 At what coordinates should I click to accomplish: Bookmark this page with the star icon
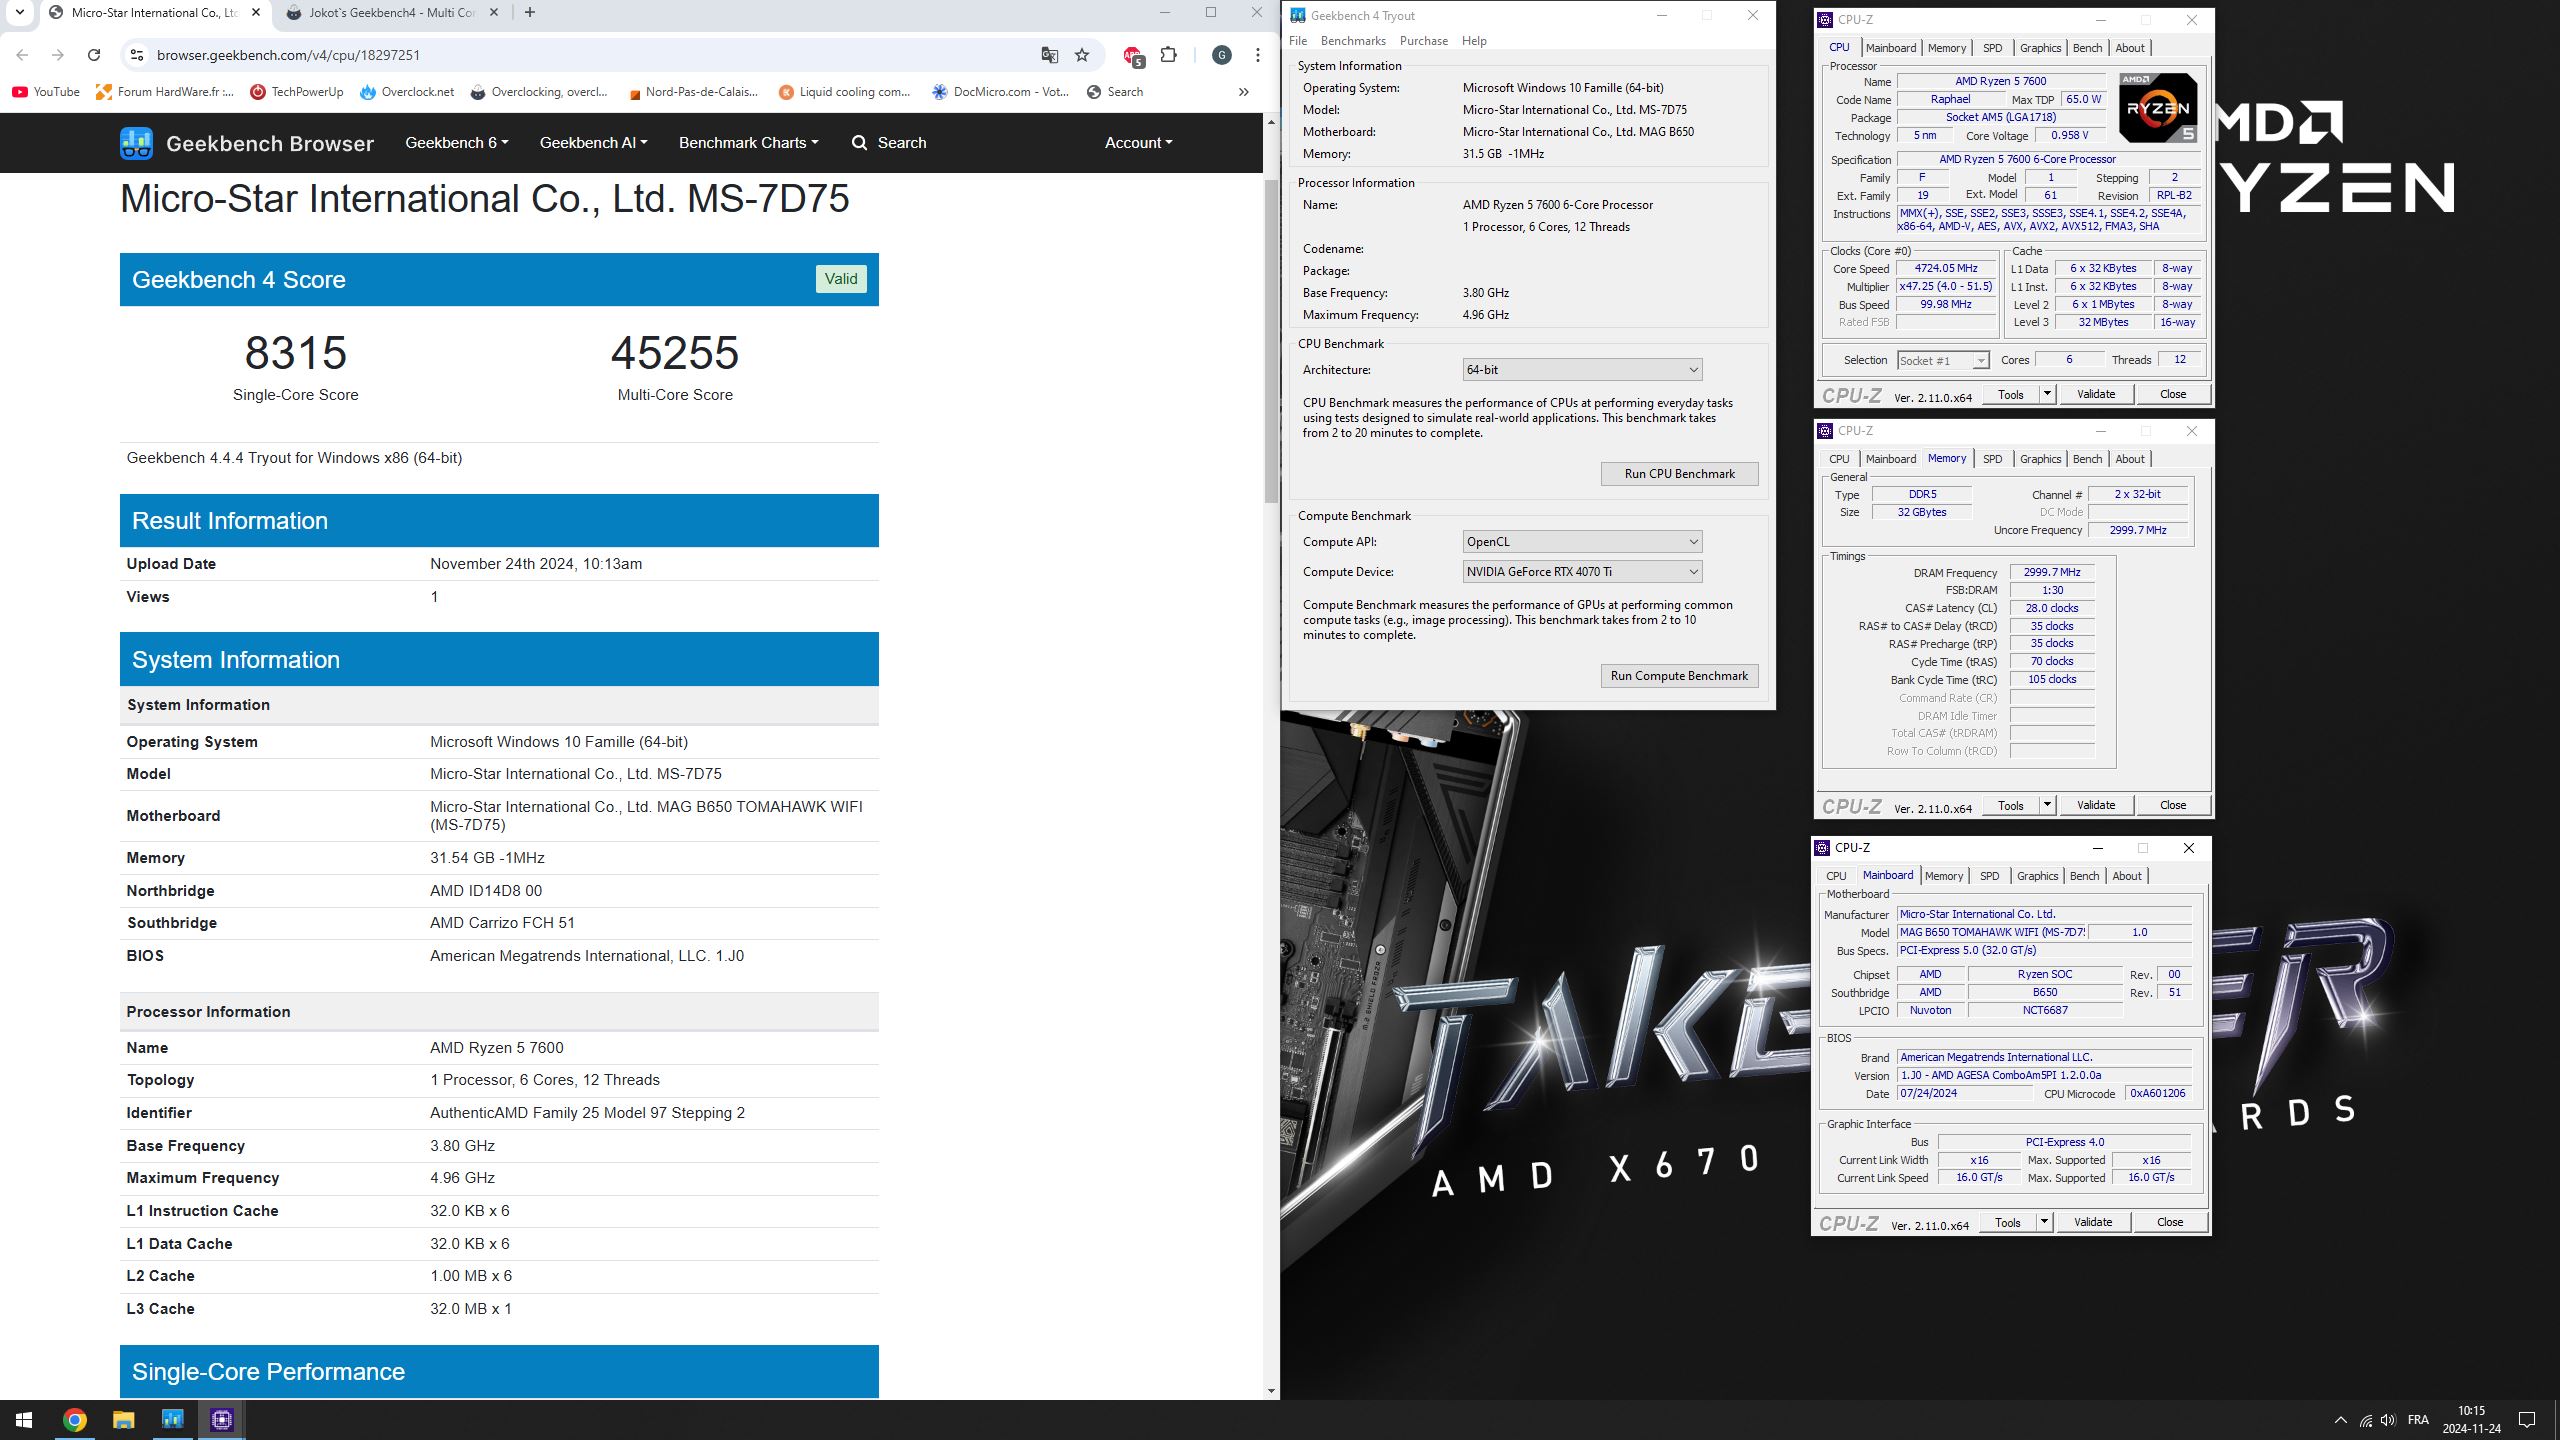(1082, 55)
